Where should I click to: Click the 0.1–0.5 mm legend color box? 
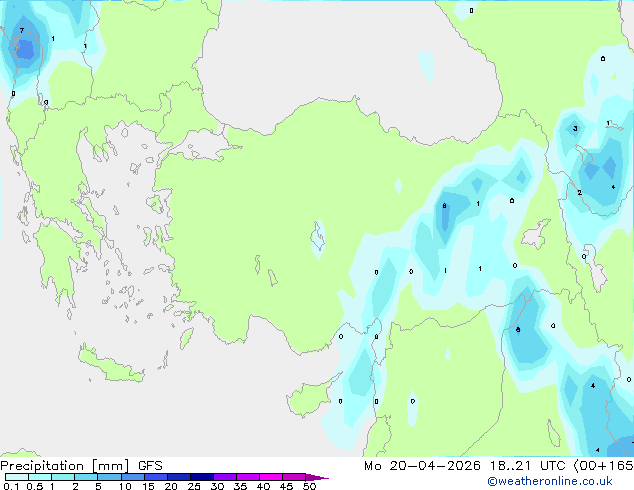pyautogui.click(x=17, y=477)
